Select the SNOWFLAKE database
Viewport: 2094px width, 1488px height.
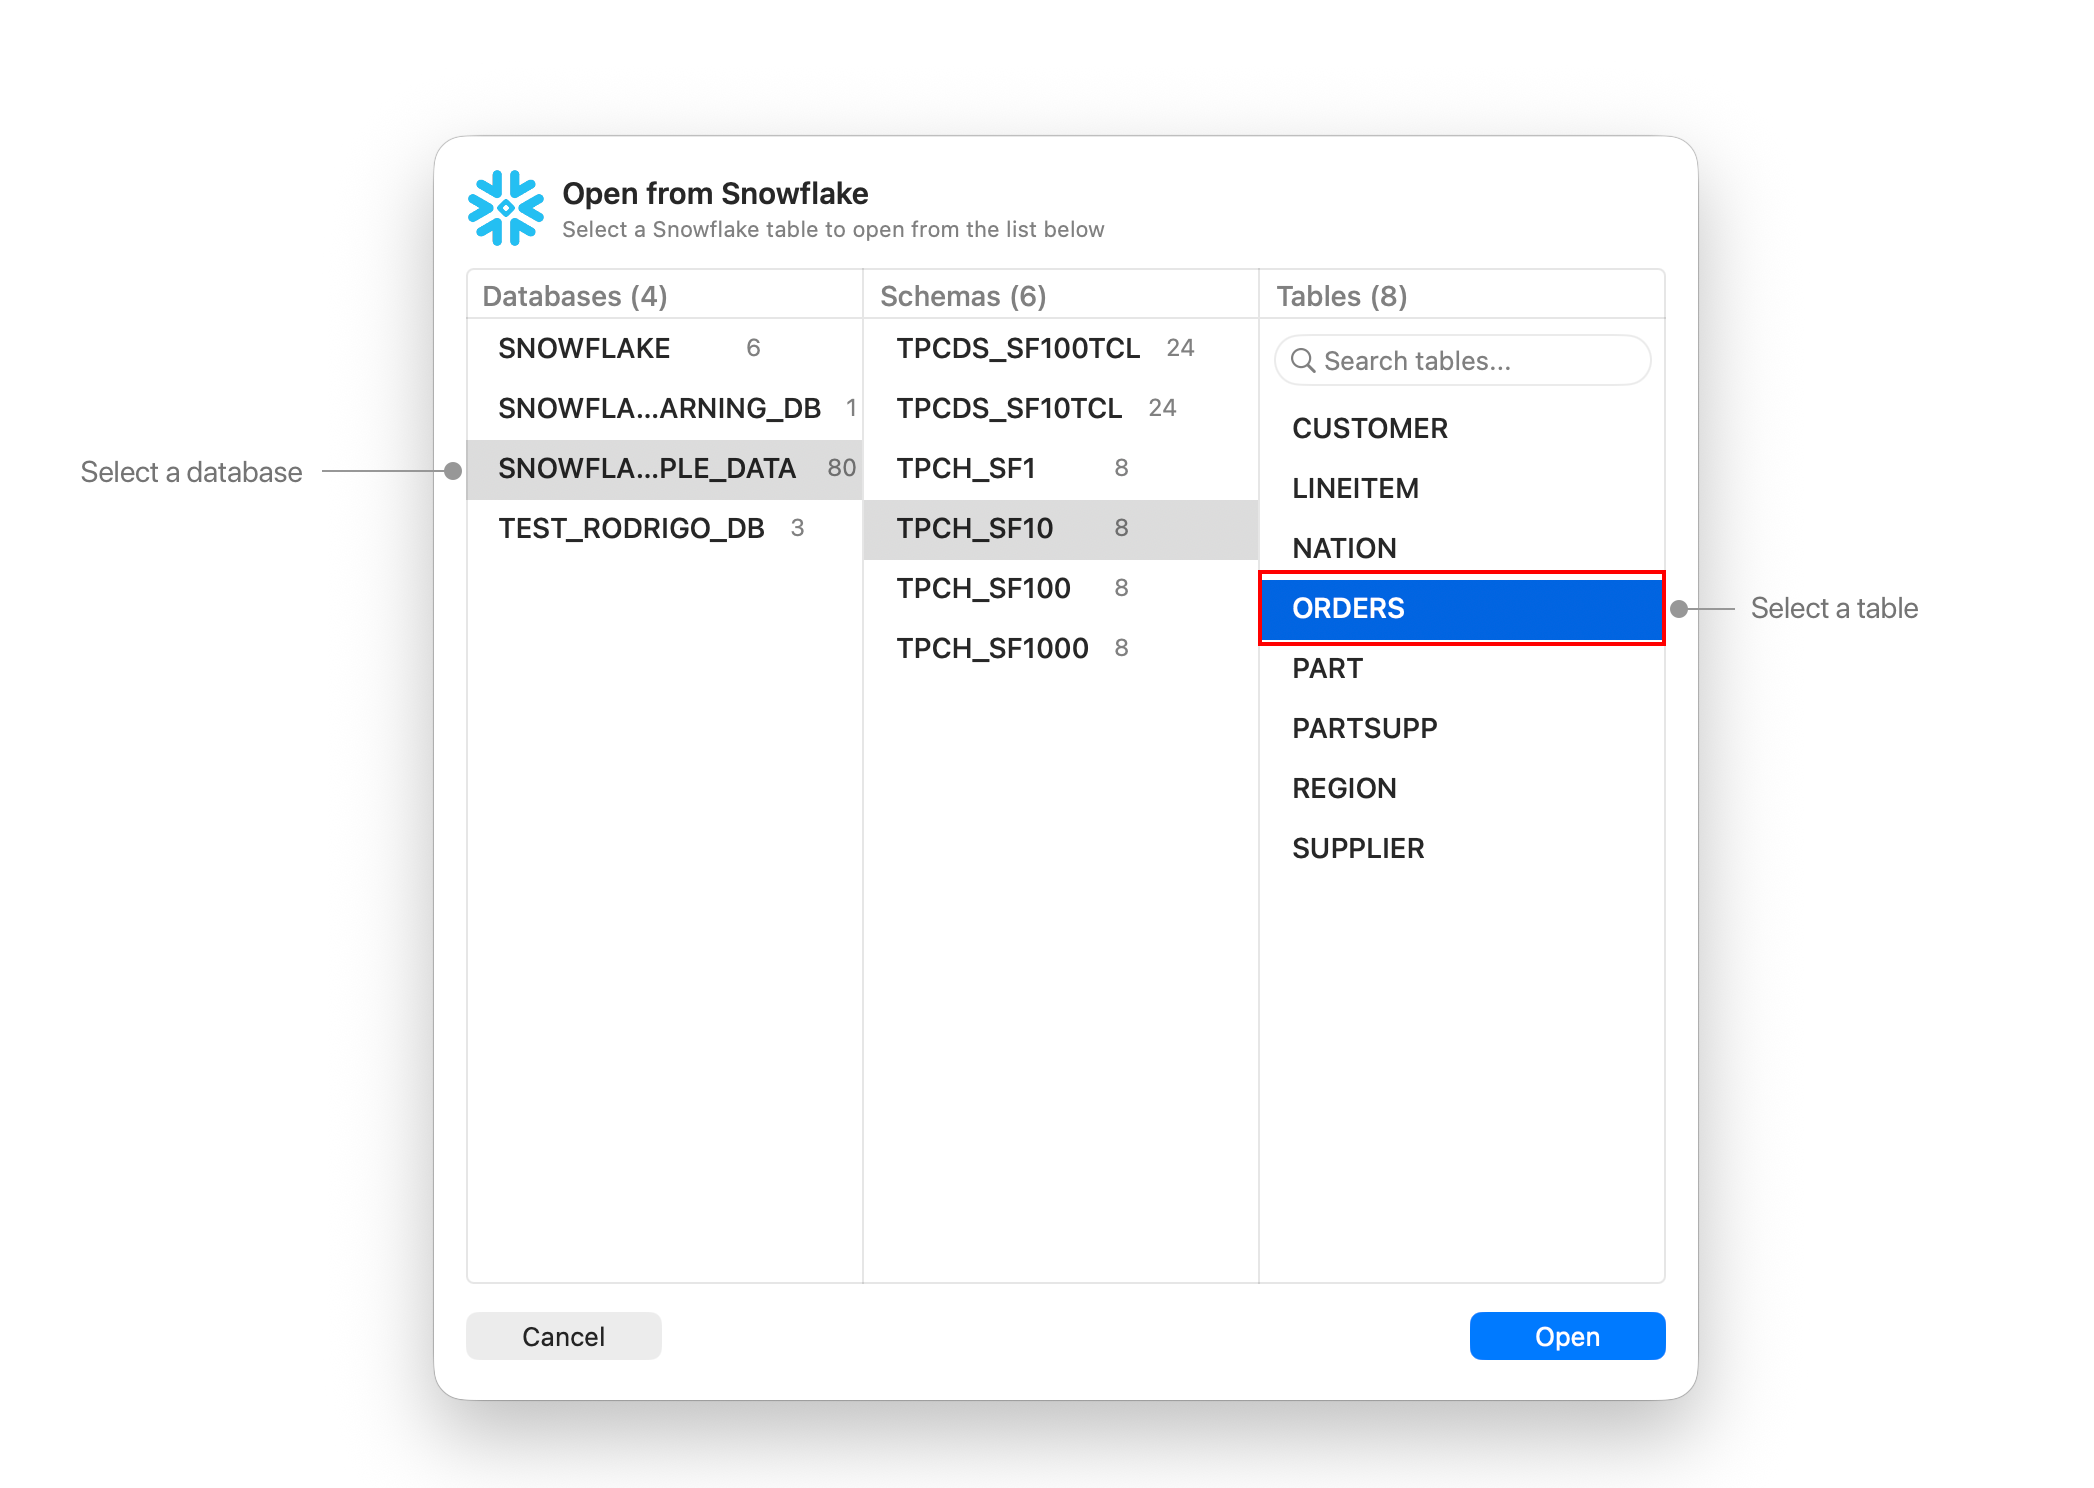664,348
